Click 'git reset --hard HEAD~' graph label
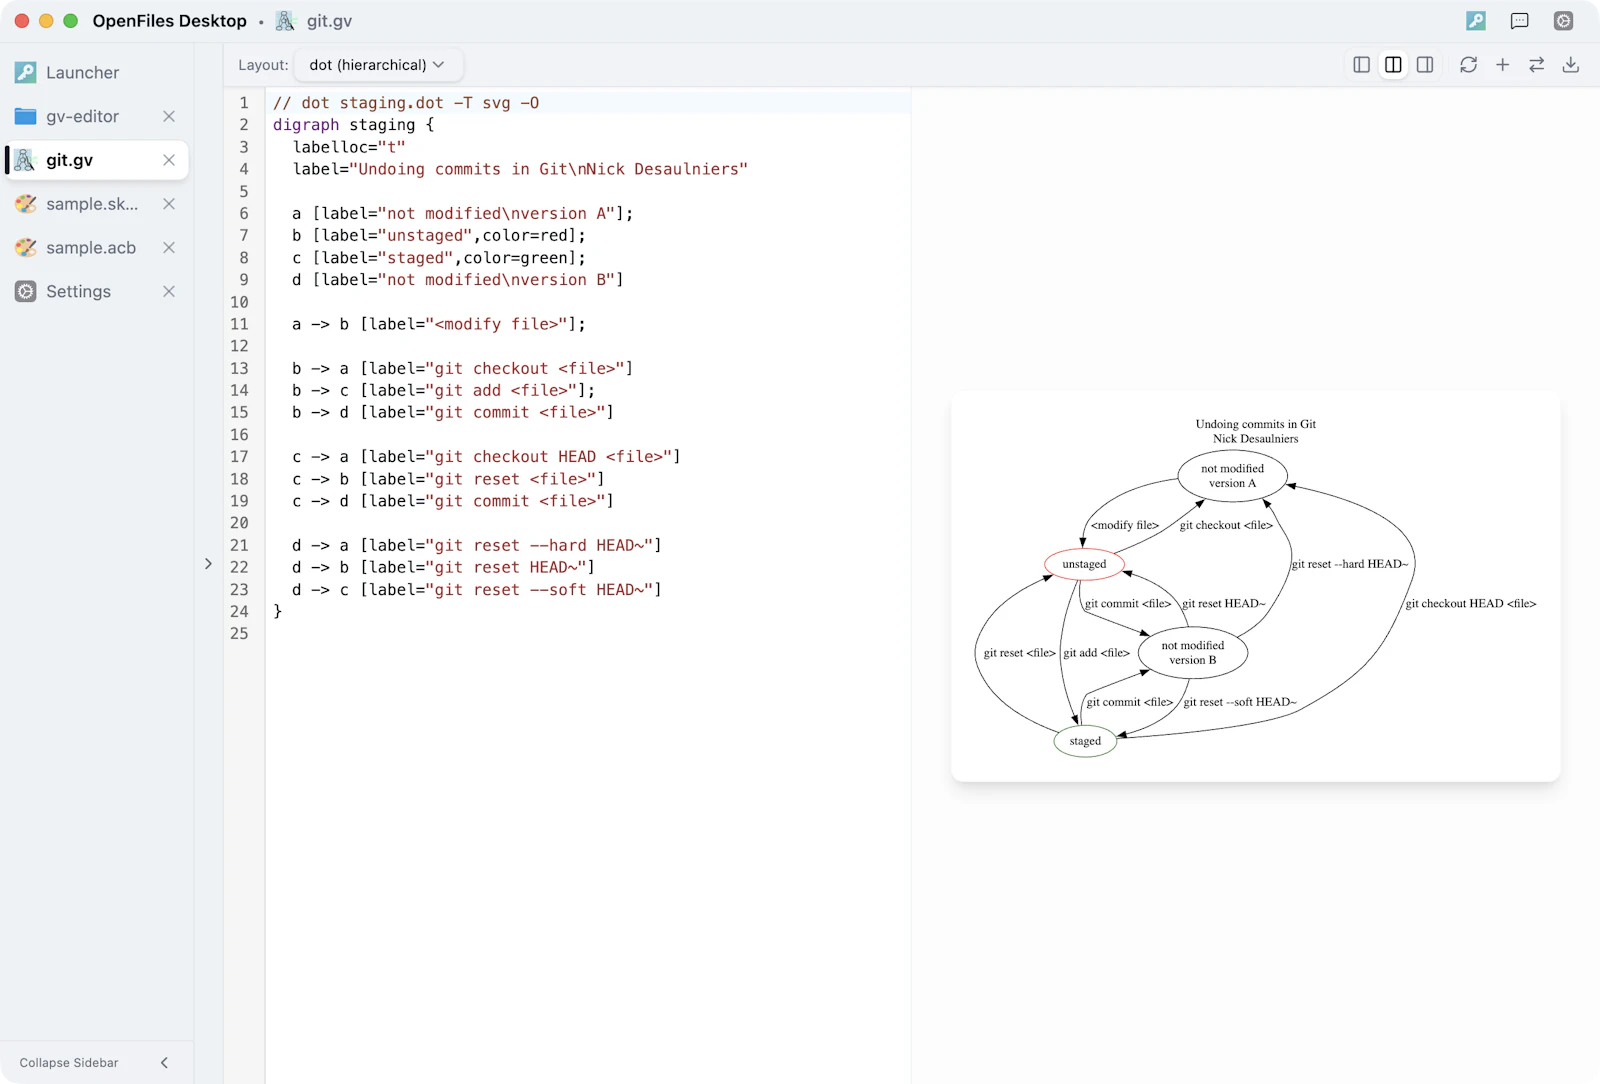This screenshot has height=1084, width=1600. click(1350, 564)
